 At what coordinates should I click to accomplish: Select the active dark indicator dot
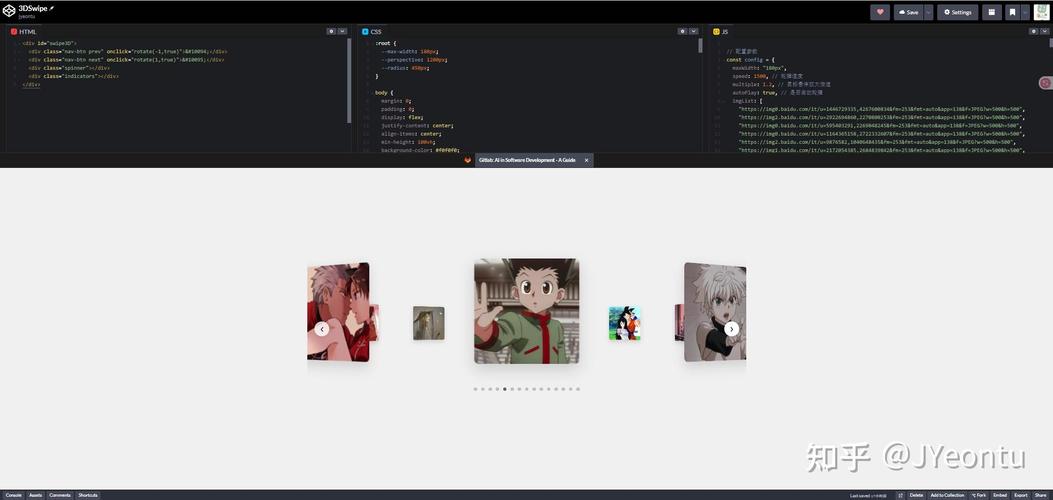tap(504, 389)
